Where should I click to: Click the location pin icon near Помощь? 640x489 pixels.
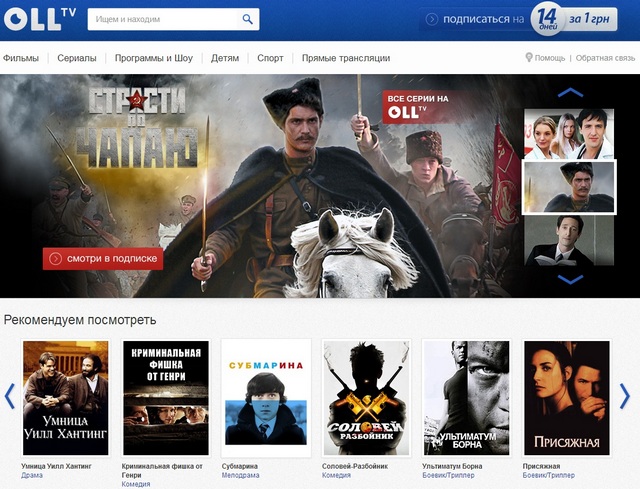(529, 57)
